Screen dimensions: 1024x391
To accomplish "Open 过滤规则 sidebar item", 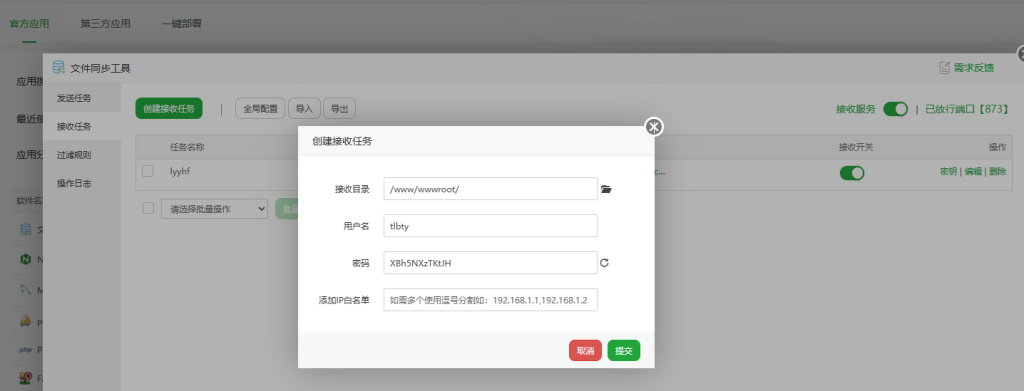I will [x=82, y=155].
